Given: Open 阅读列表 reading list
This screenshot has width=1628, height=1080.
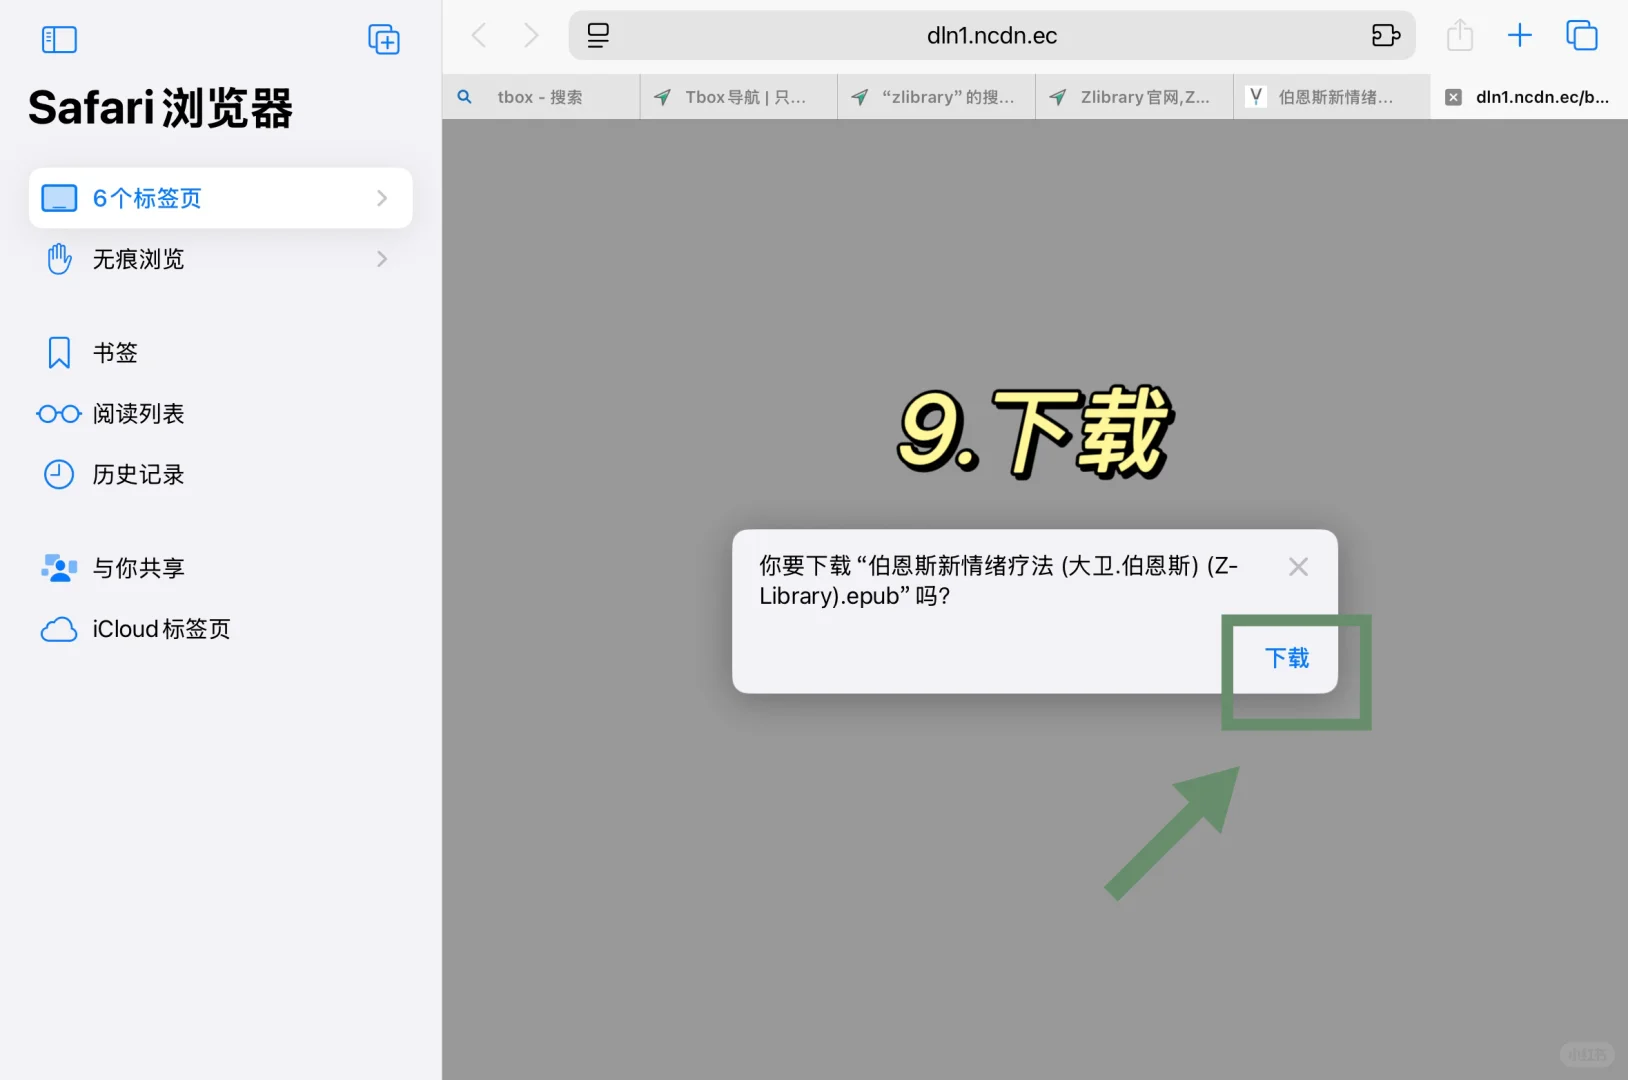Looking at the screenshot, I should coord(220,414).
